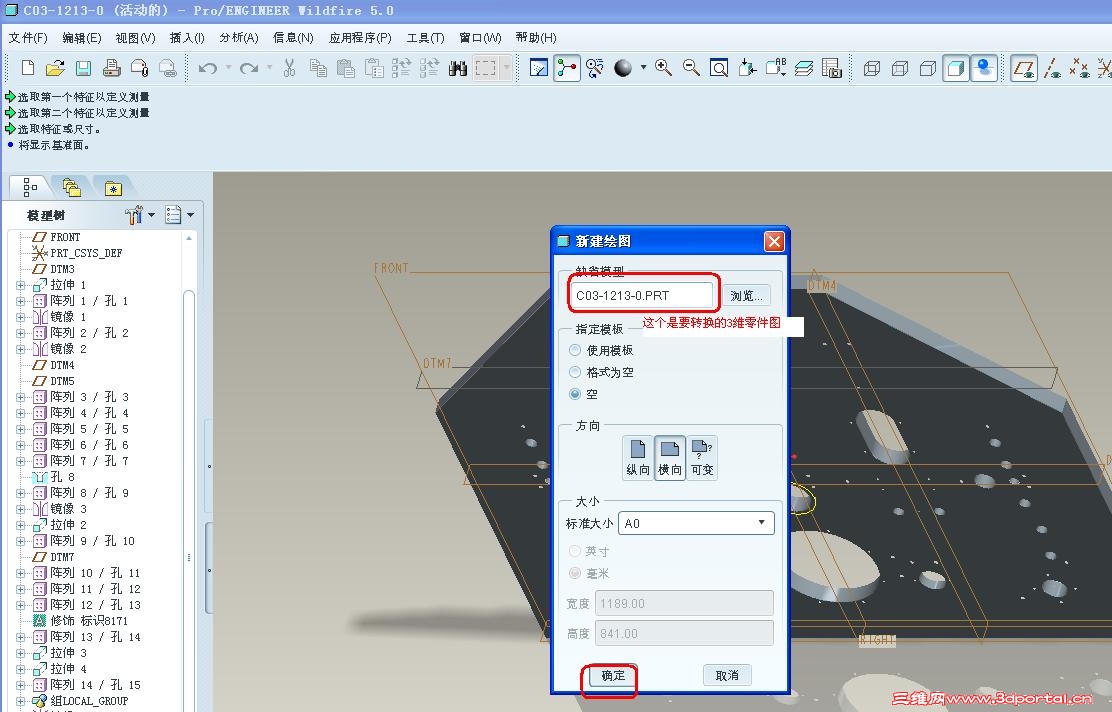Toggle datum axes display
1112x712 pixels.
1052,68
